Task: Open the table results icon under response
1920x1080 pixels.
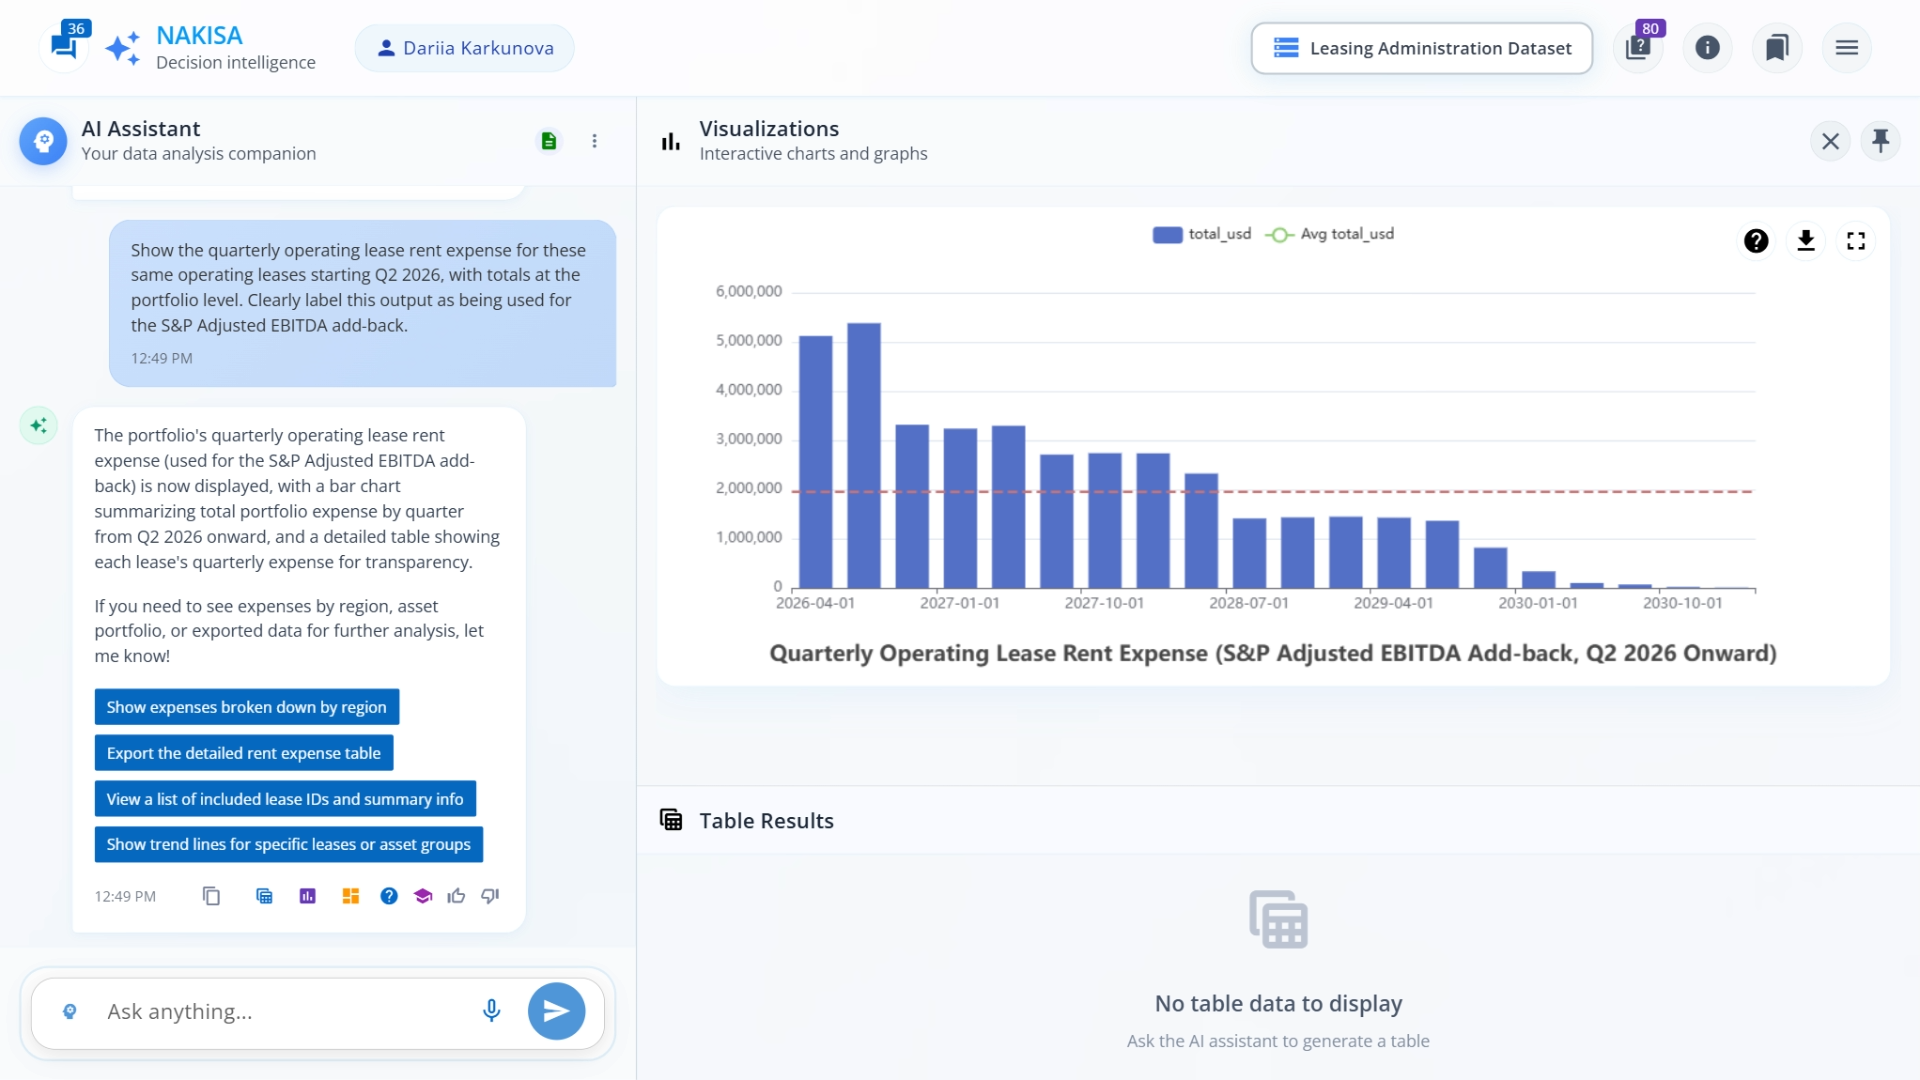Action: 264,896
